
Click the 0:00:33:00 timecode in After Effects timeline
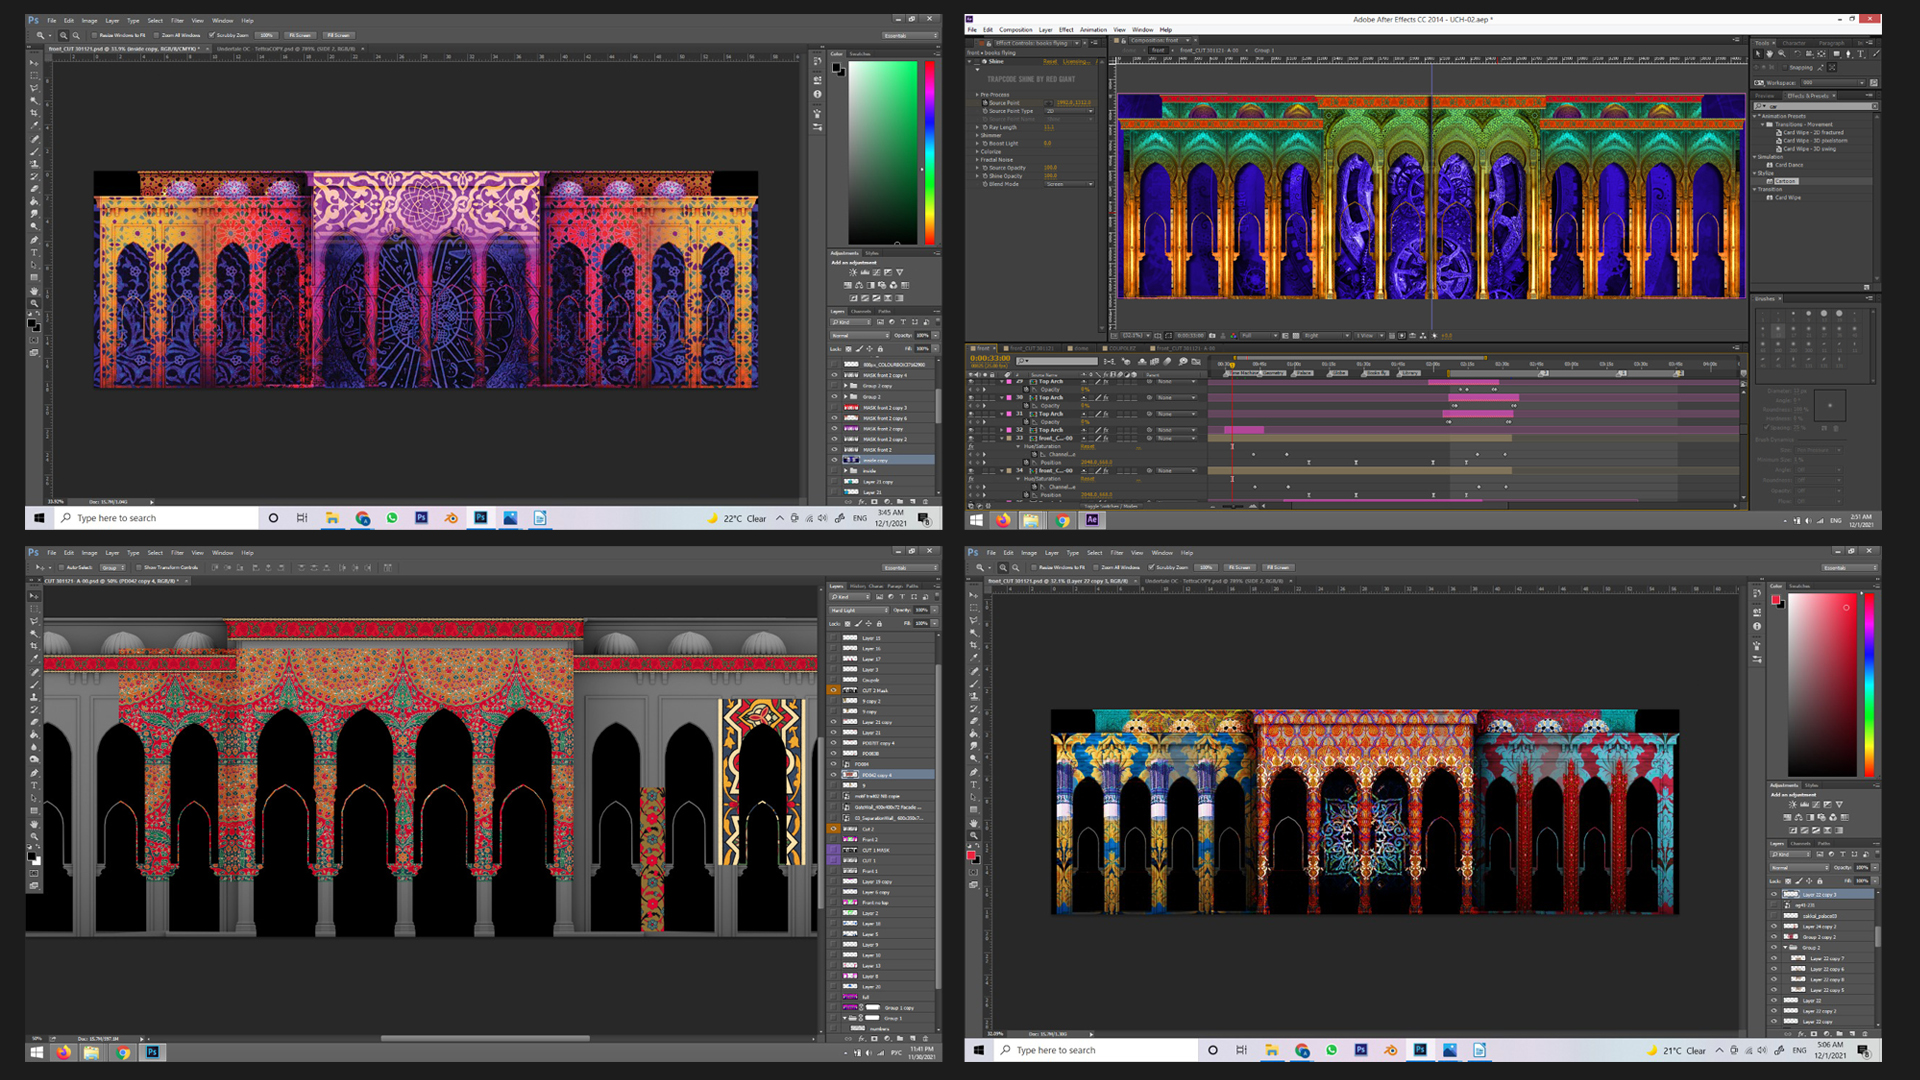click(990, 358)
